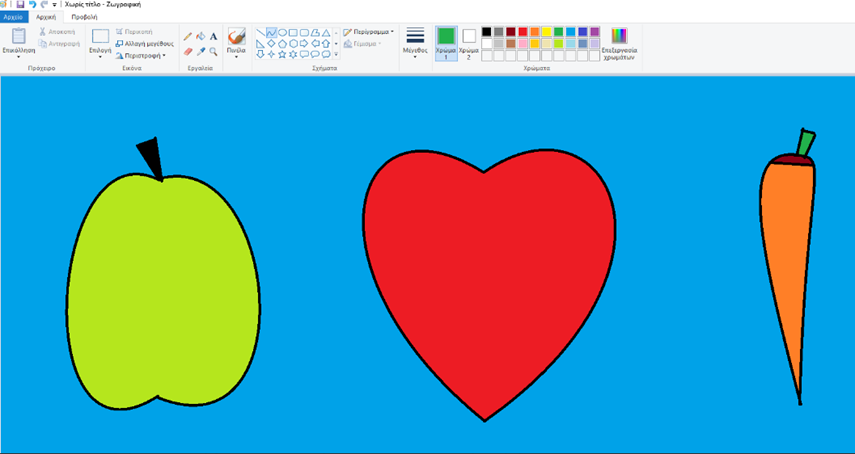Click the Save icon in quick access toolbar

(19, 5)
